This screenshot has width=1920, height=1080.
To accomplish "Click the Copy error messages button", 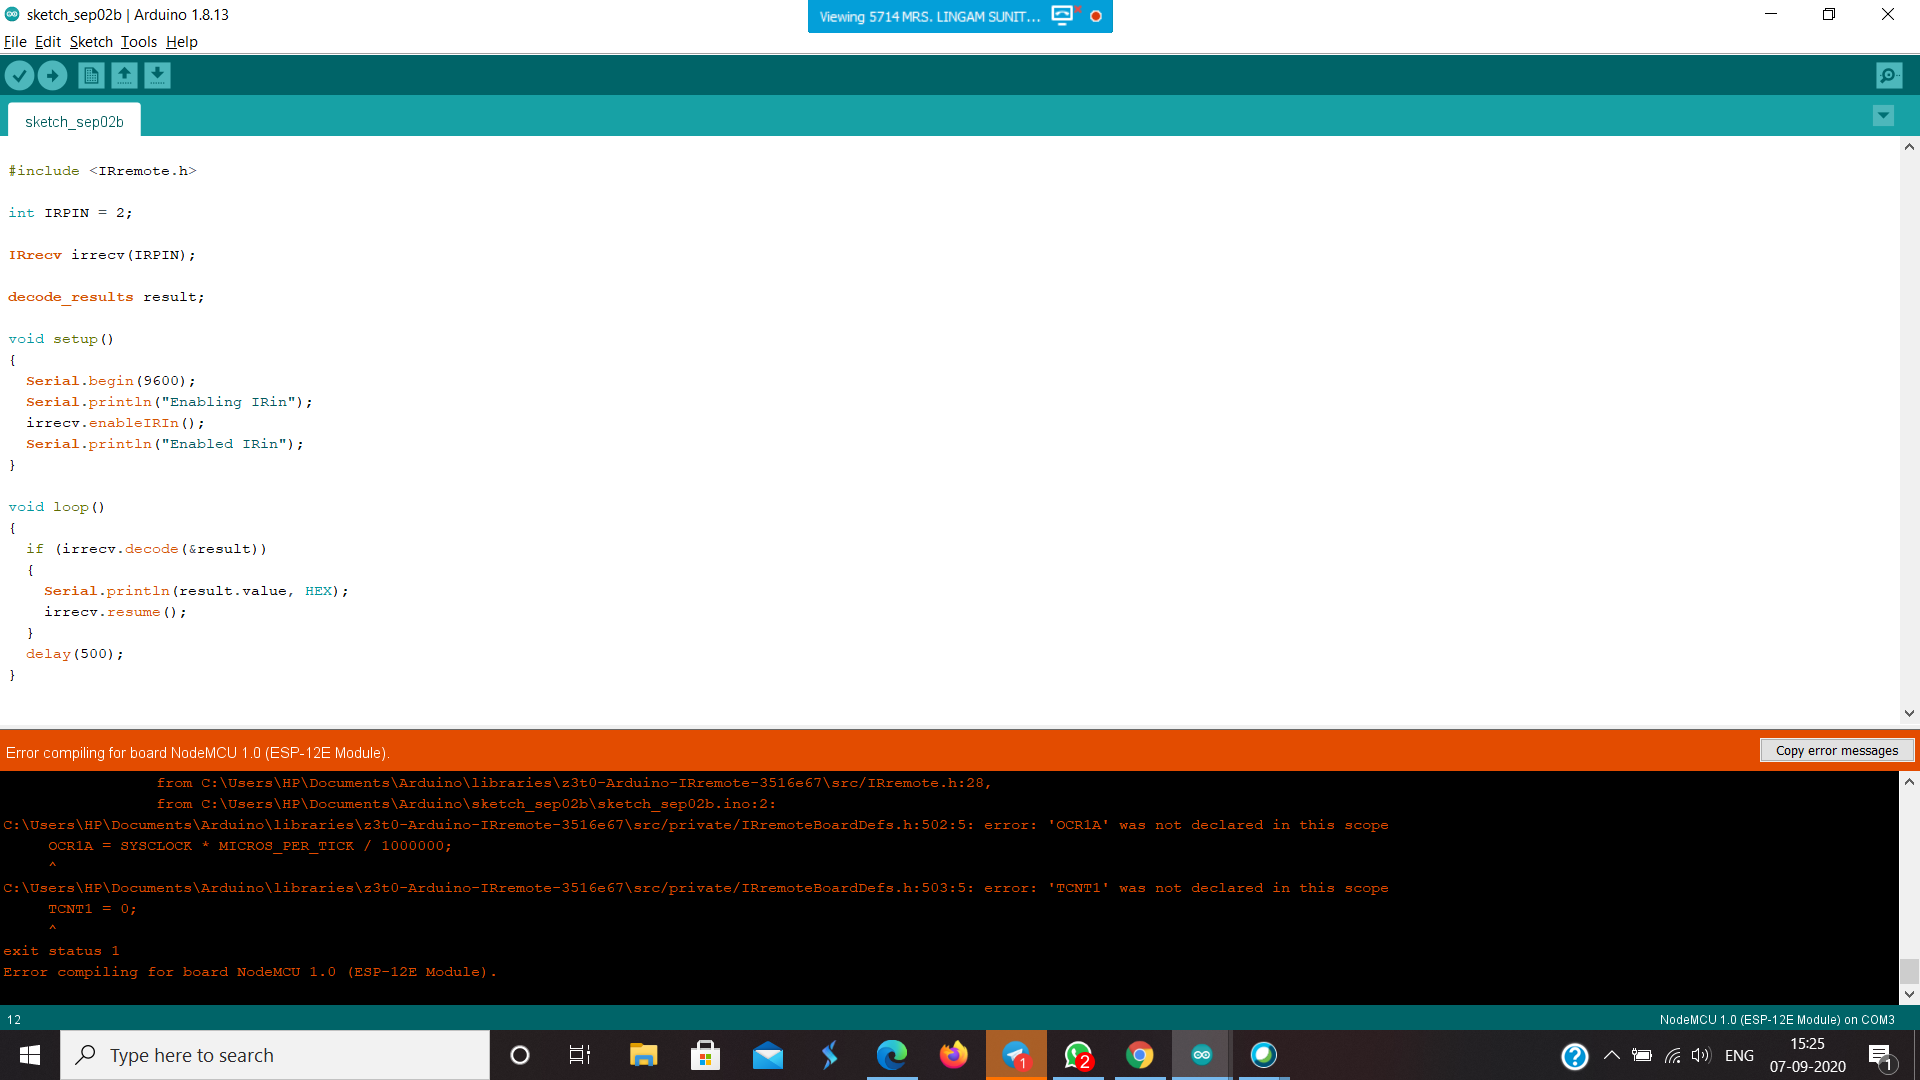I will [1836, 750].
